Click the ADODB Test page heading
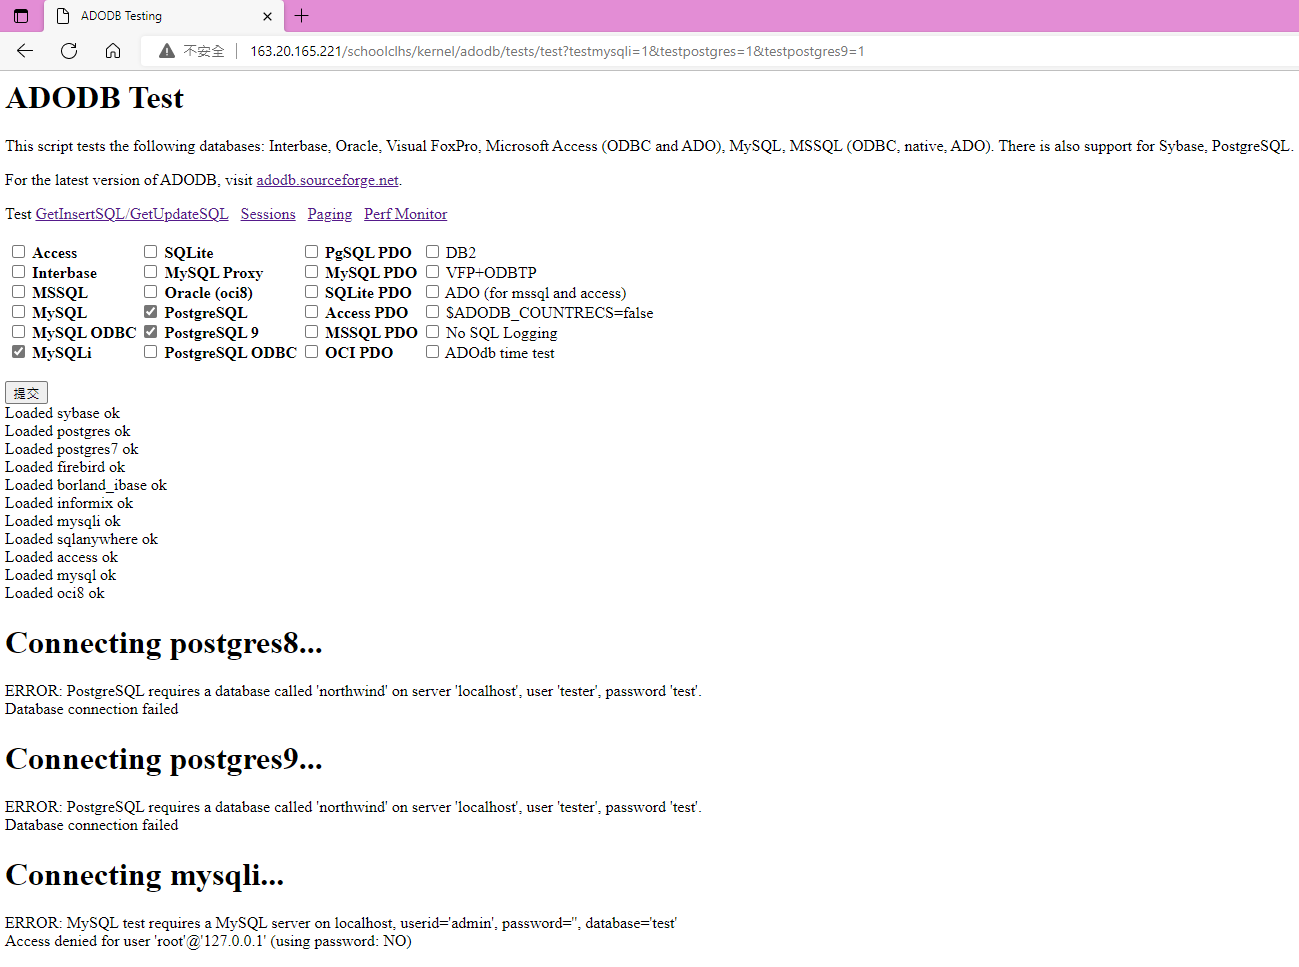This screenshot has width=1299, height=967. [95, 98]
